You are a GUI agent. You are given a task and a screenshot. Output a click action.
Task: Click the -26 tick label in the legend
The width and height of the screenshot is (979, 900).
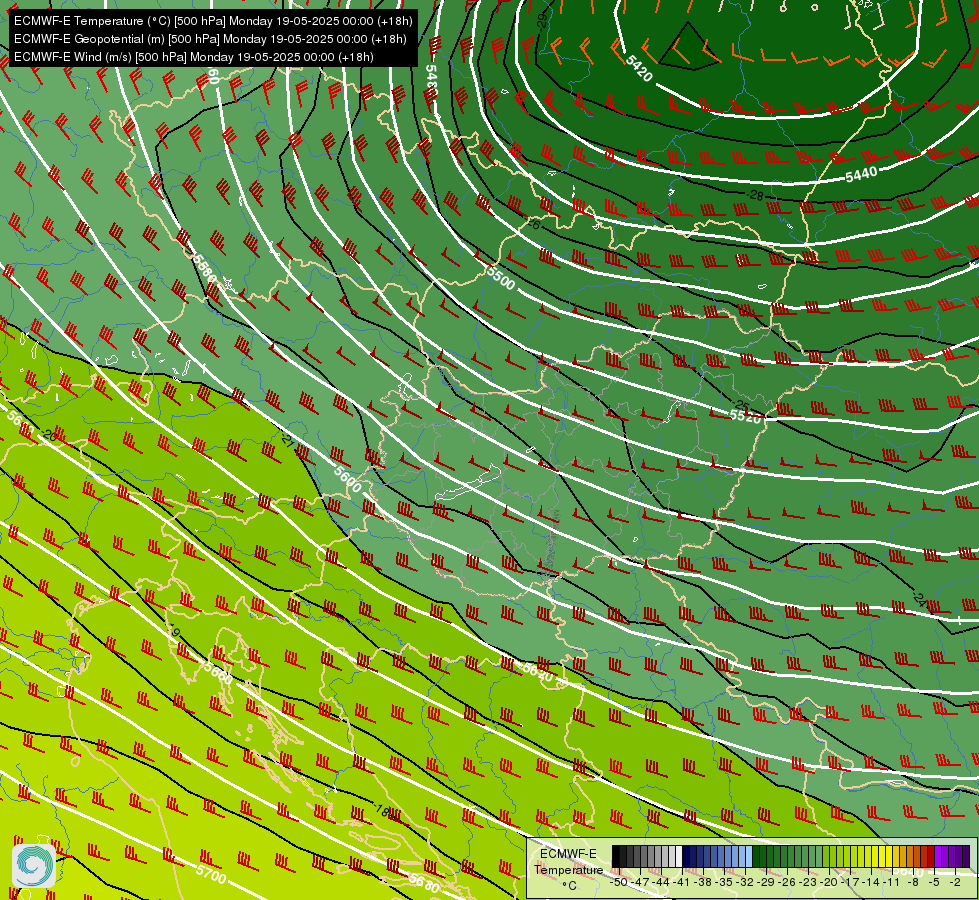tap(787, 883)
